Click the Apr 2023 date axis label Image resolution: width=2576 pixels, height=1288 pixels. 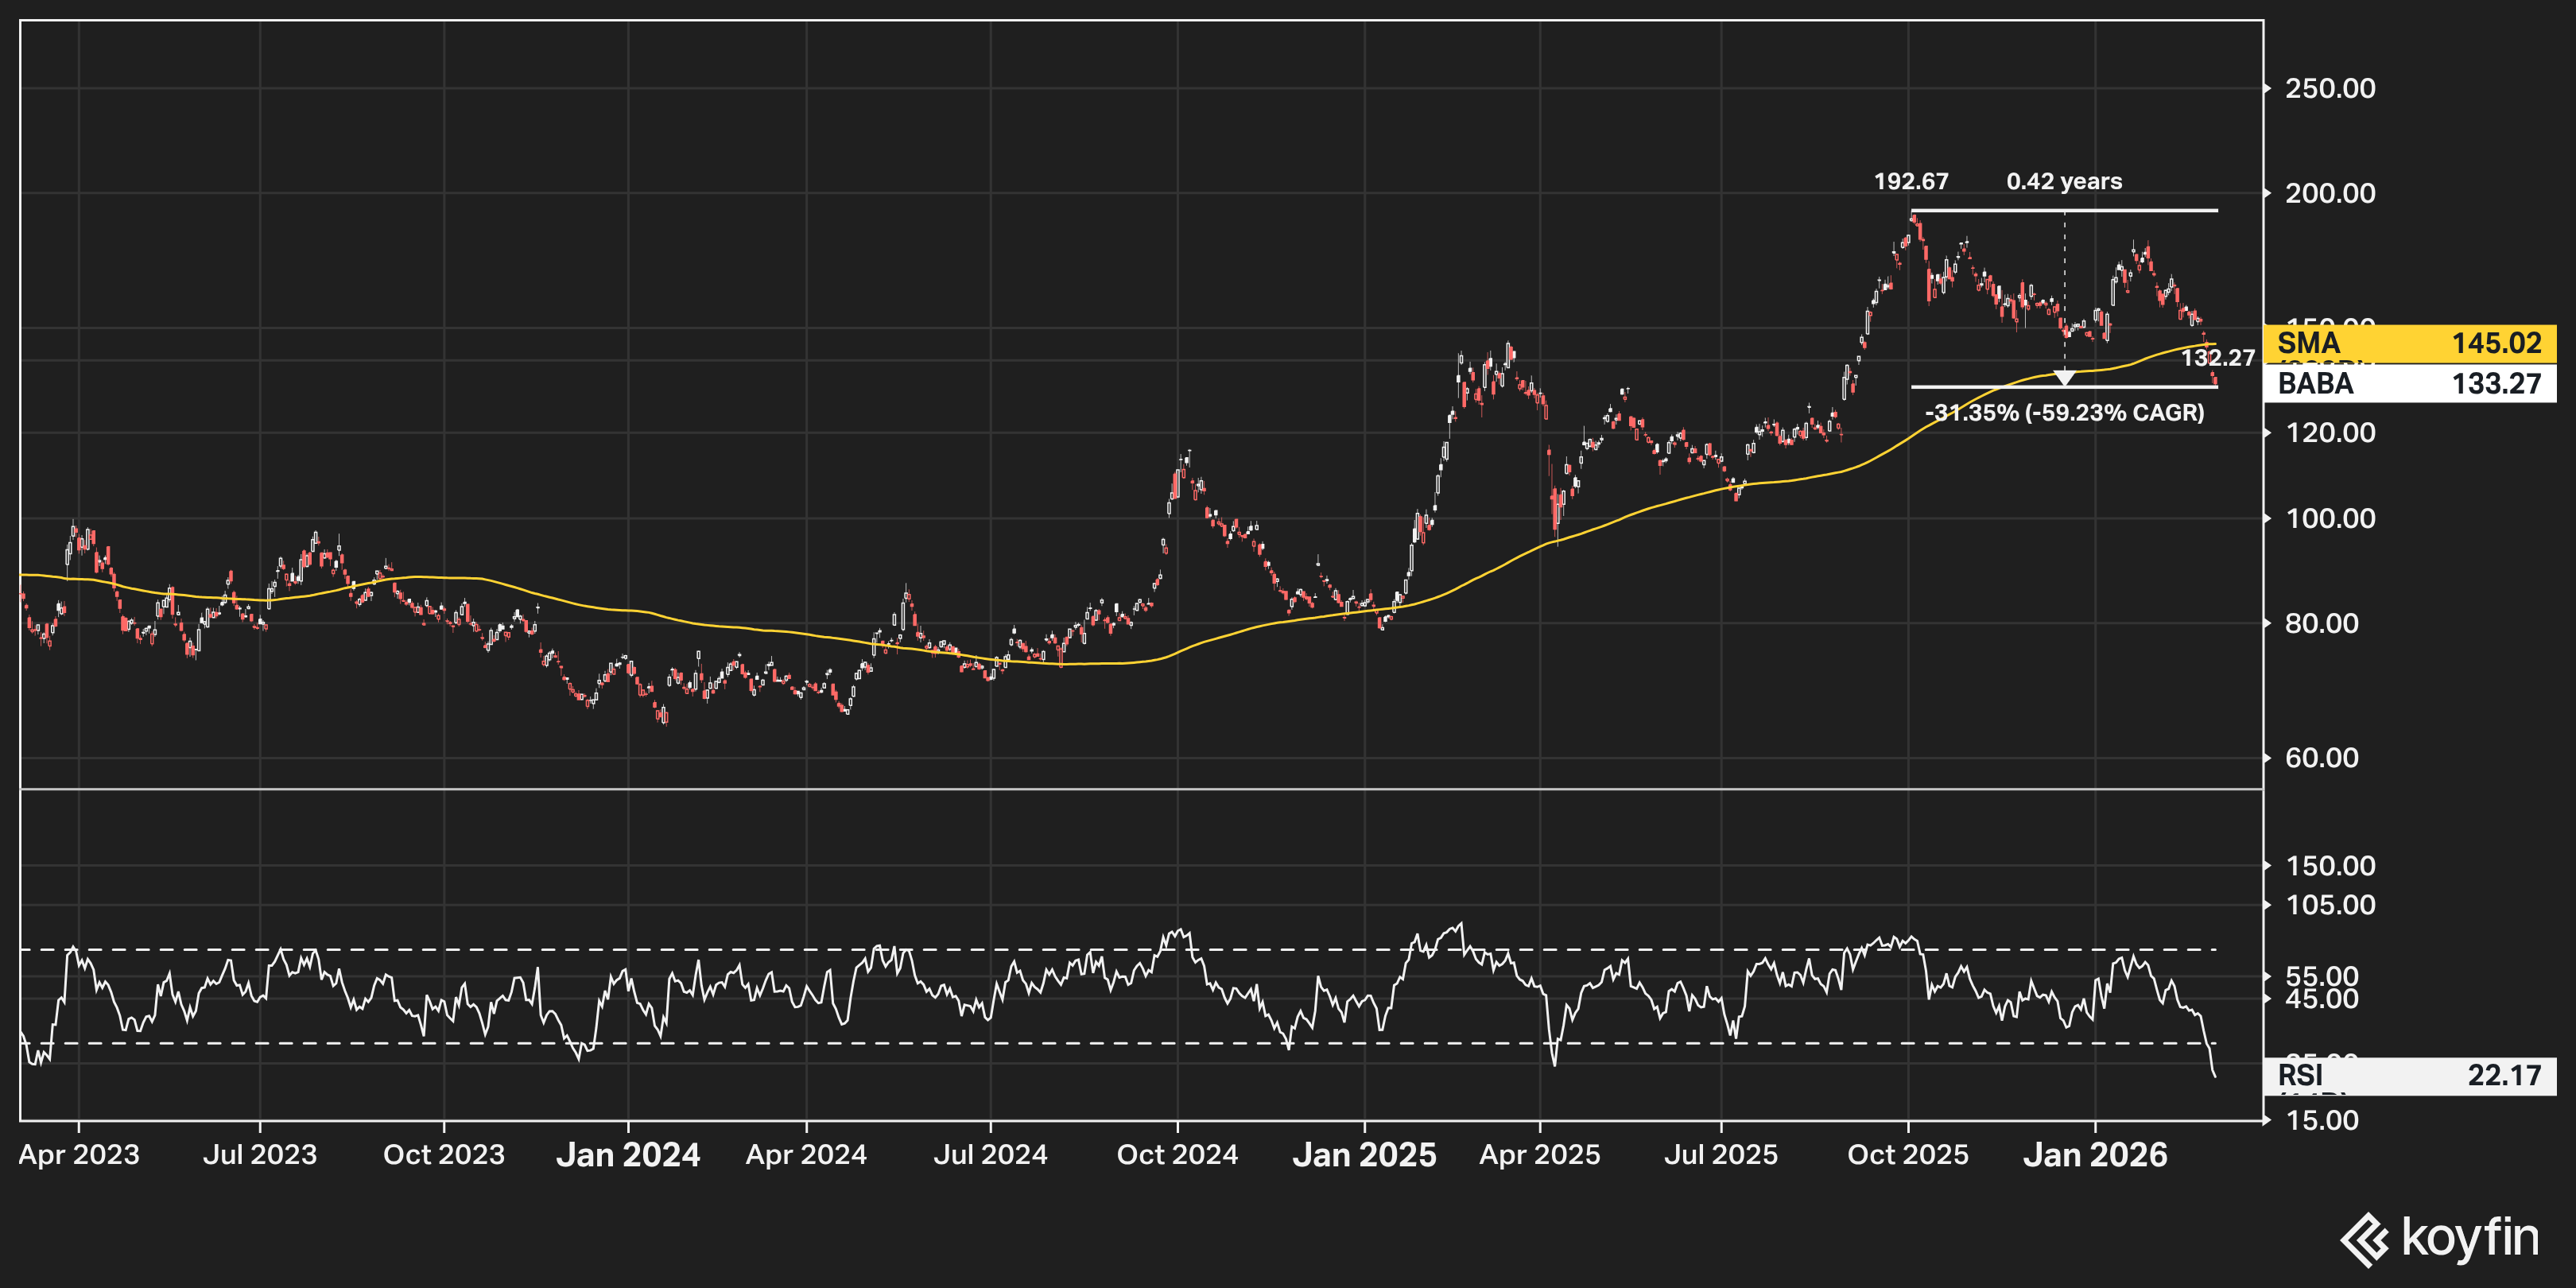79,1155
